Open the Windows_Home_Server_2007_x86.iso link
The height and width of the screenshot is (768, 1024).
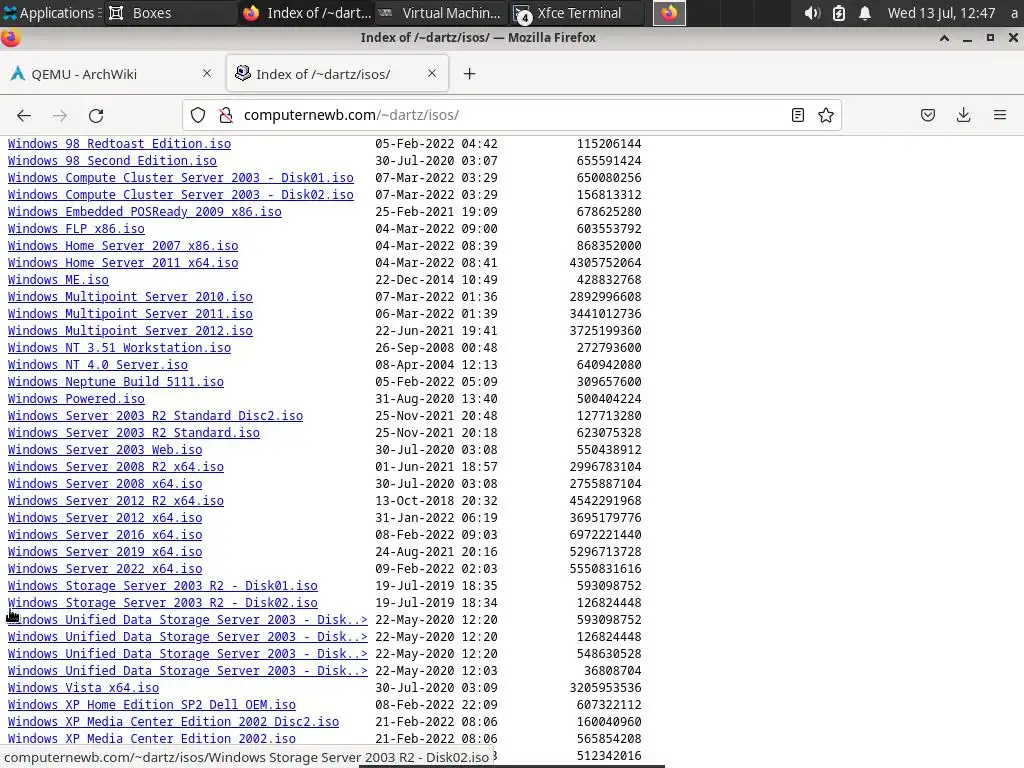(x=123, y=246)
